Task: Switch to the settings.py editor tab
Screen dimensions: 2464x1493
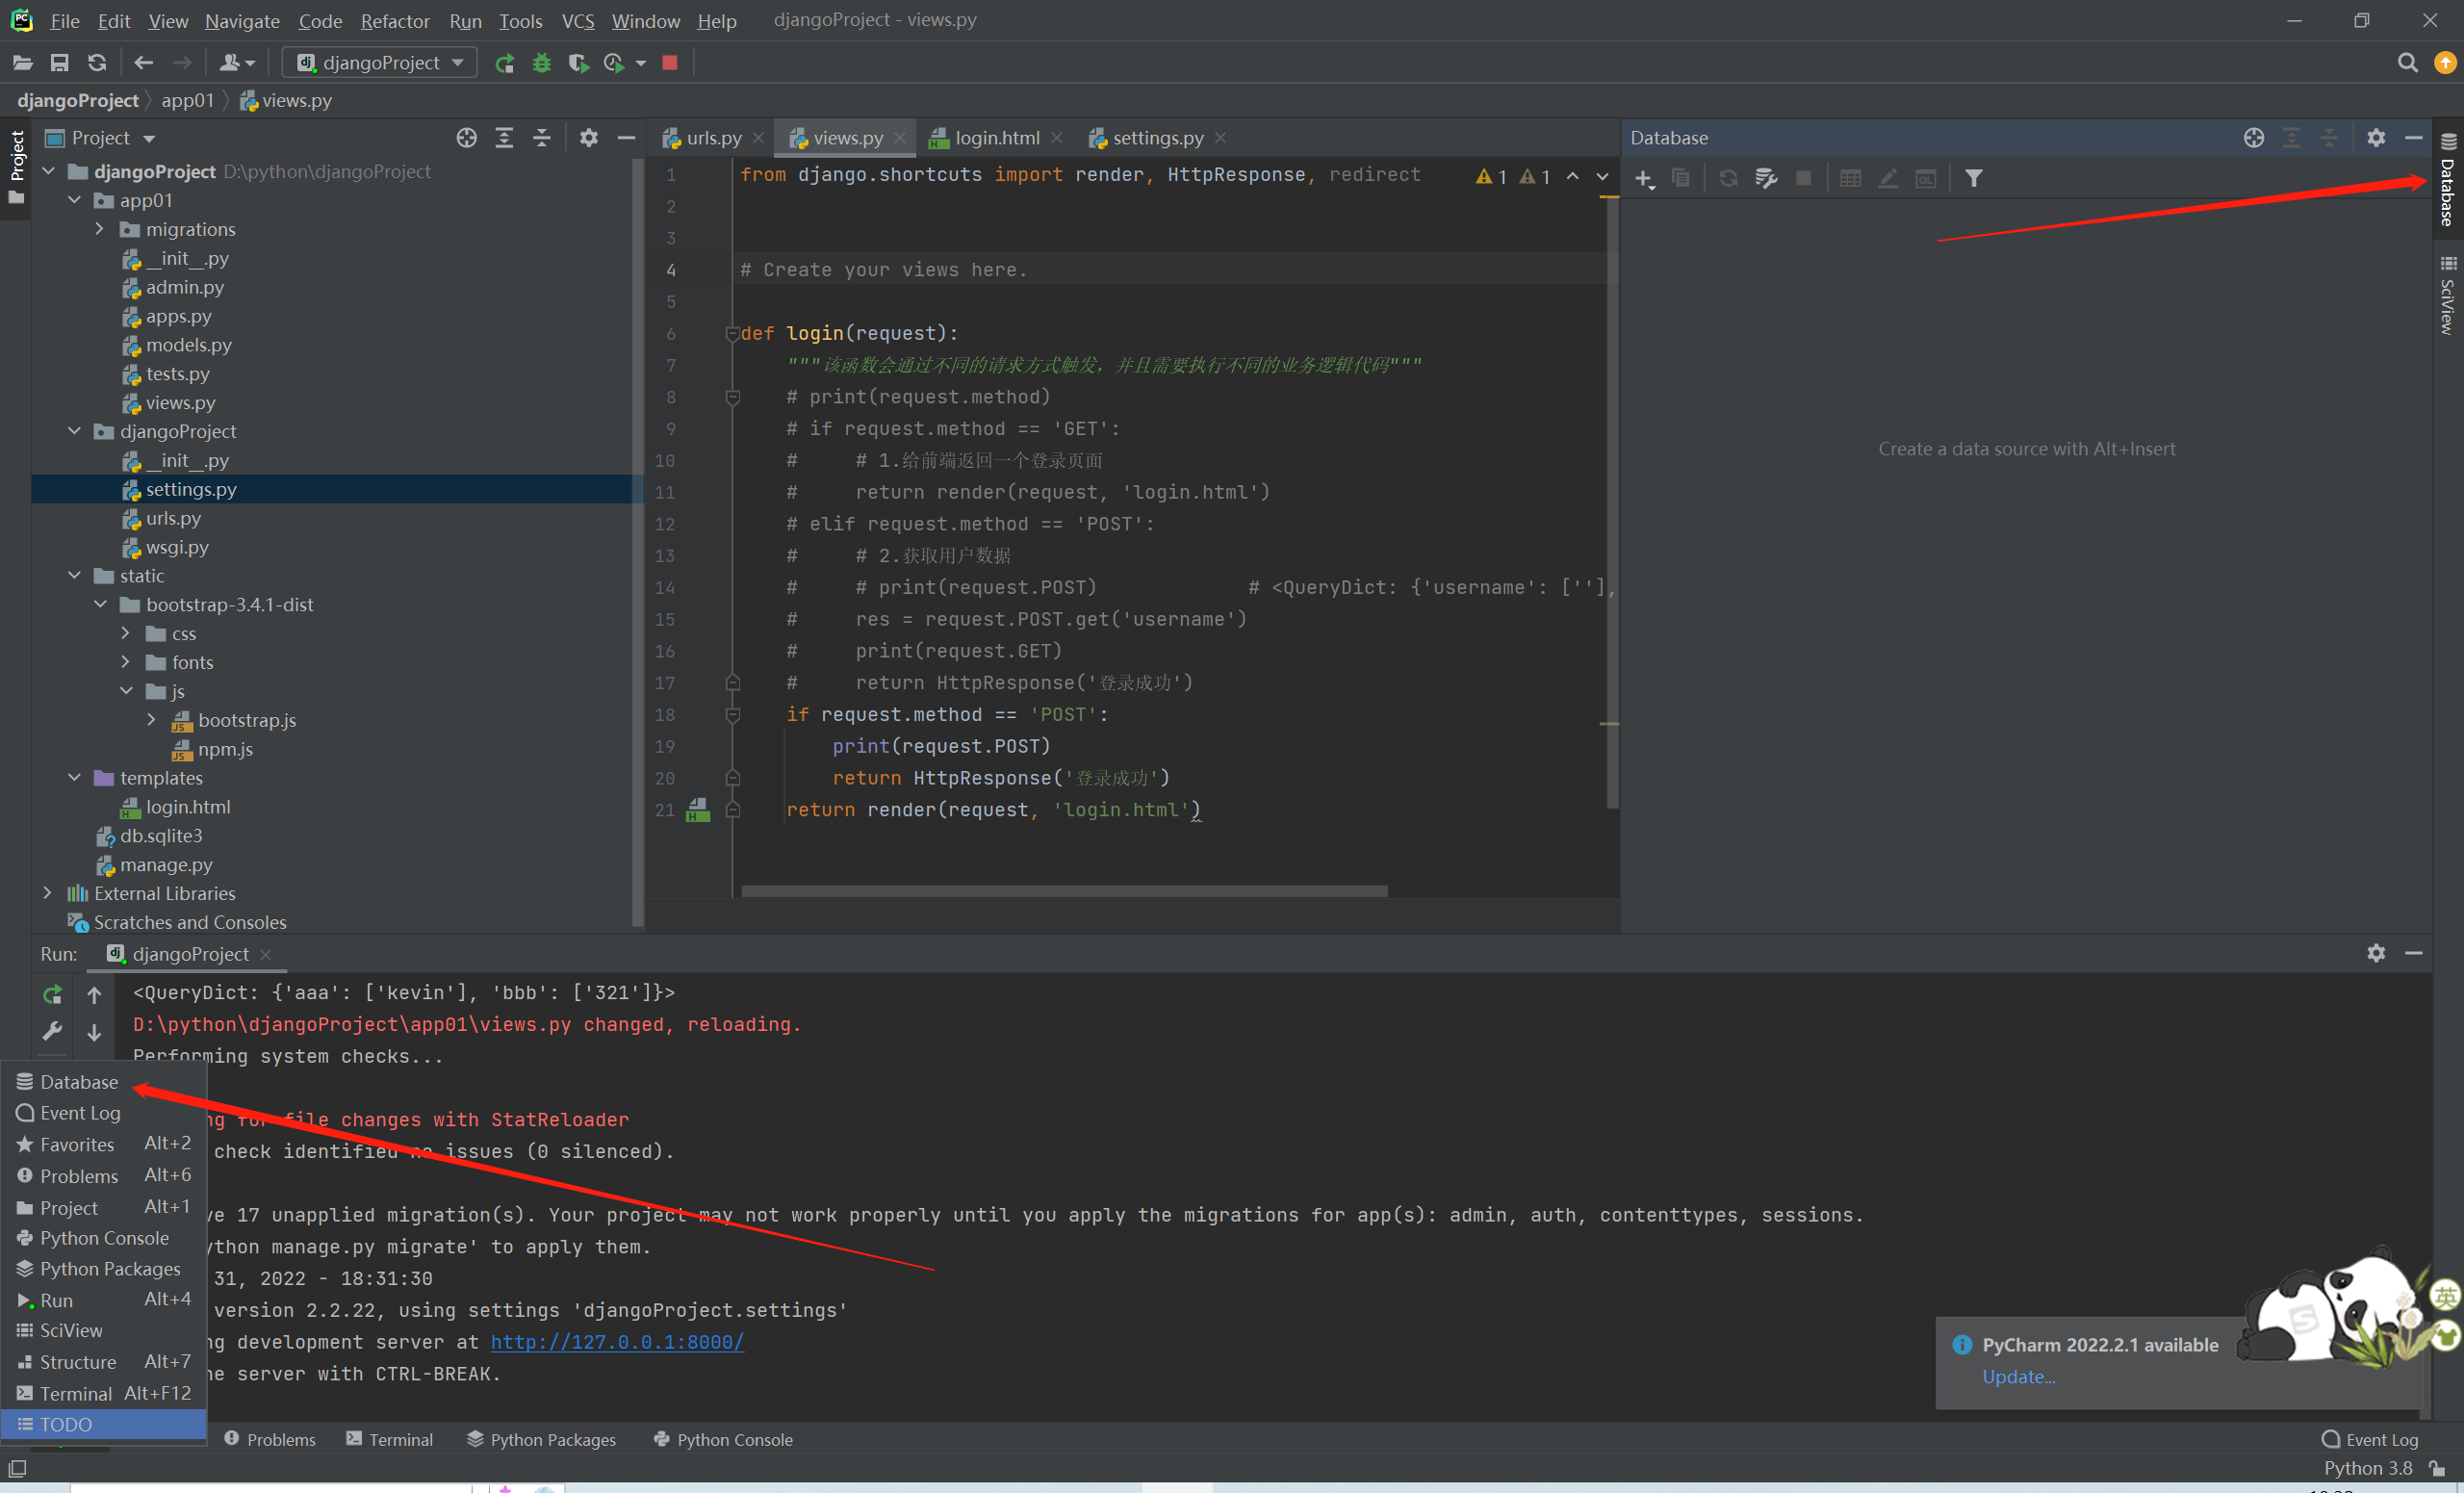Action: coord(1156,138)
